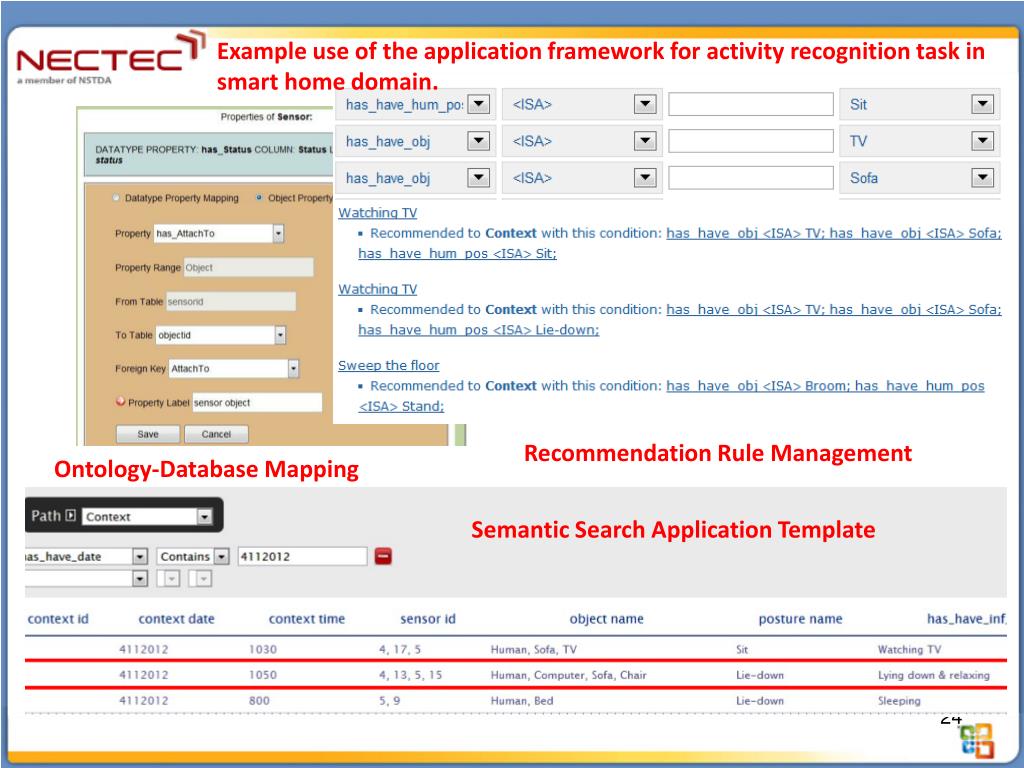Click the Property Range Object field
The image size is (1024, 768).
click(x=248, y=267)
